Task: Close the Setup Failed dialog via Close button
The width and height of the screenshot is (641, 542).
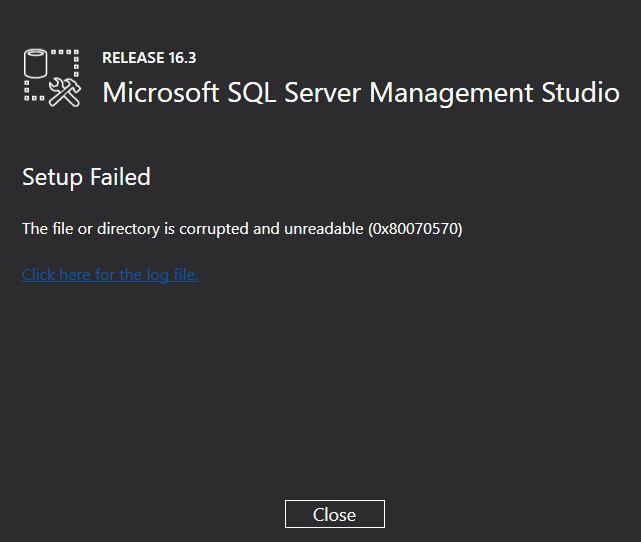Action: tap(334, 514)
